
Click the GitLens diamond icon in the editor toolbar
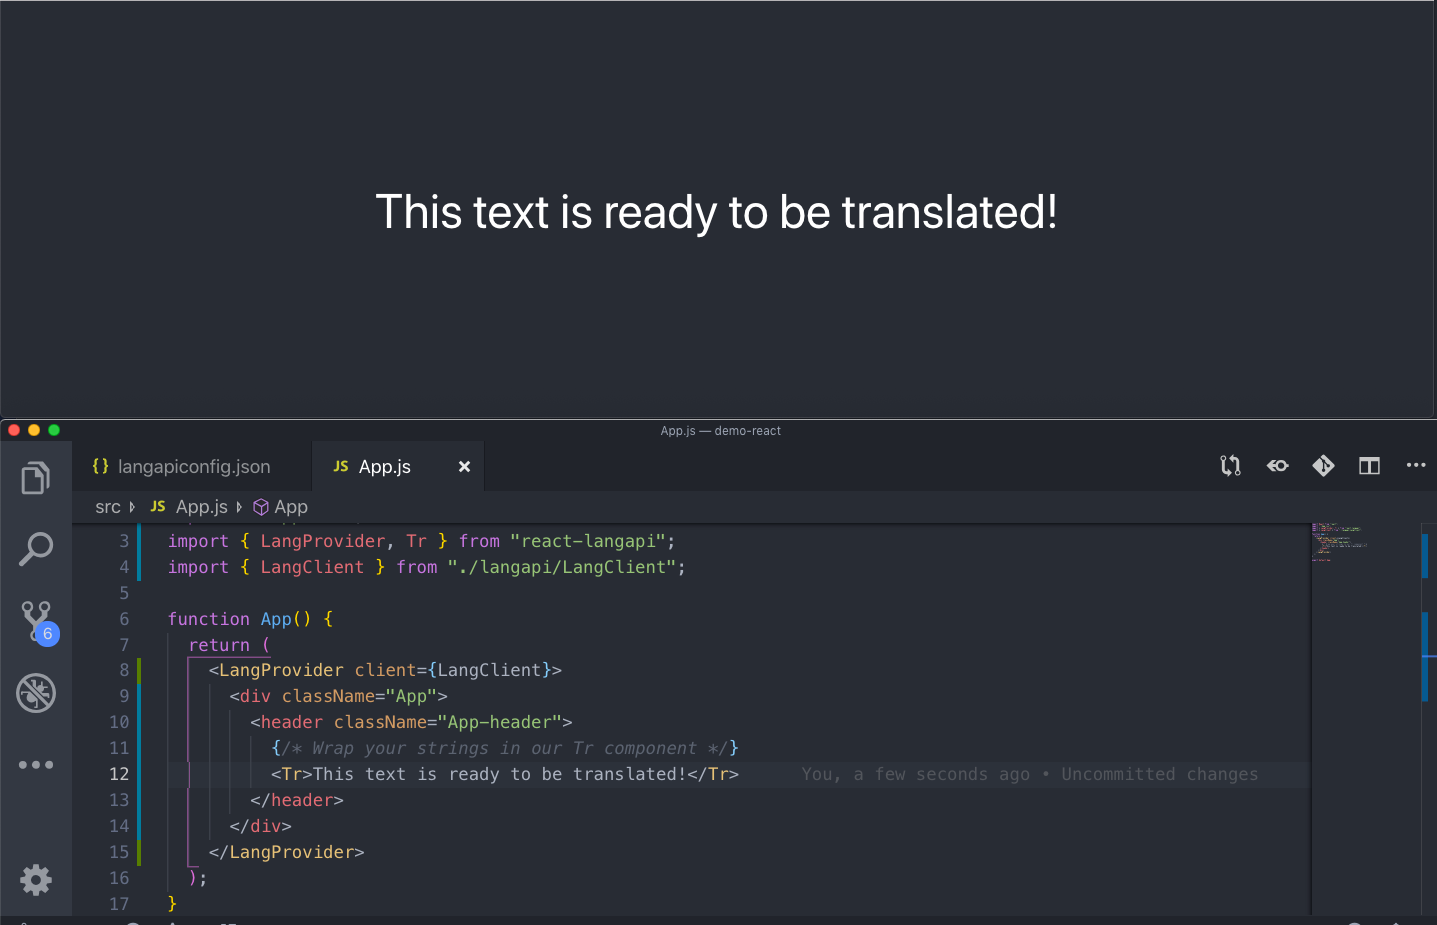pyautogui.click(x=1323, y=465)
